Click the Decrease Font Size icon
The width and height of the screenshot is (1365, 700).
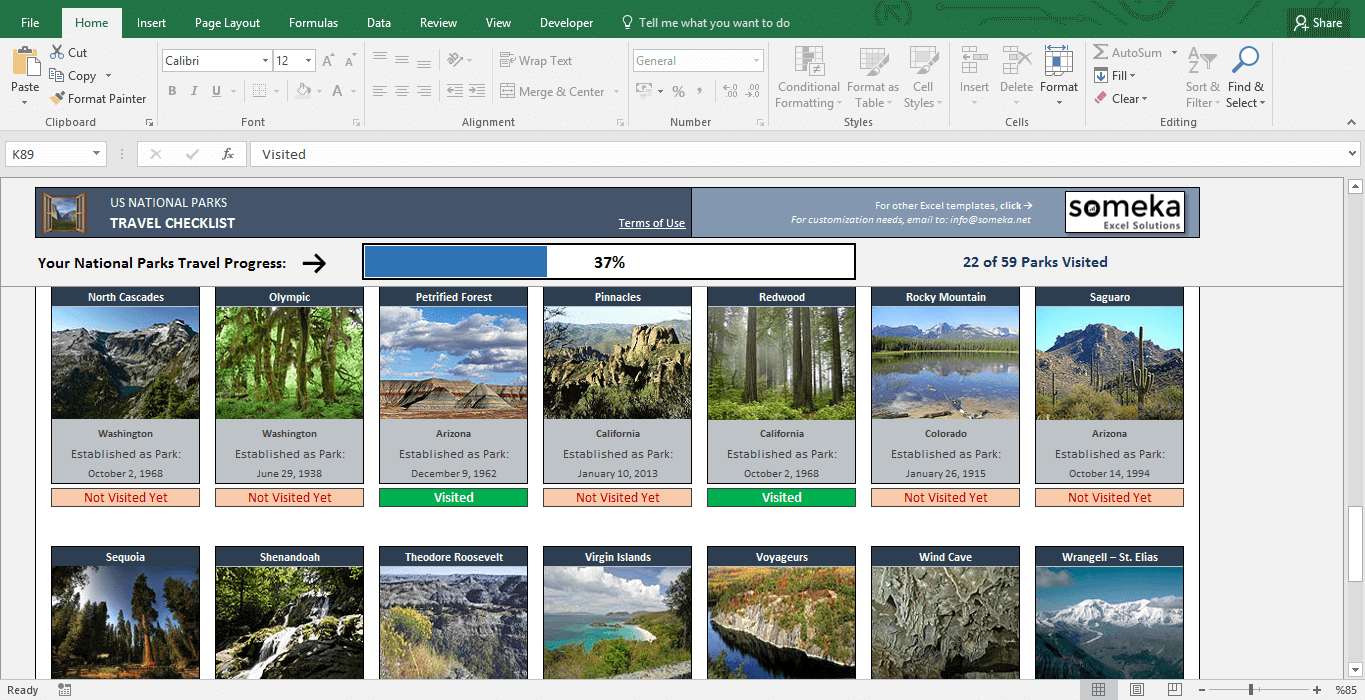[x=350, y=61]
